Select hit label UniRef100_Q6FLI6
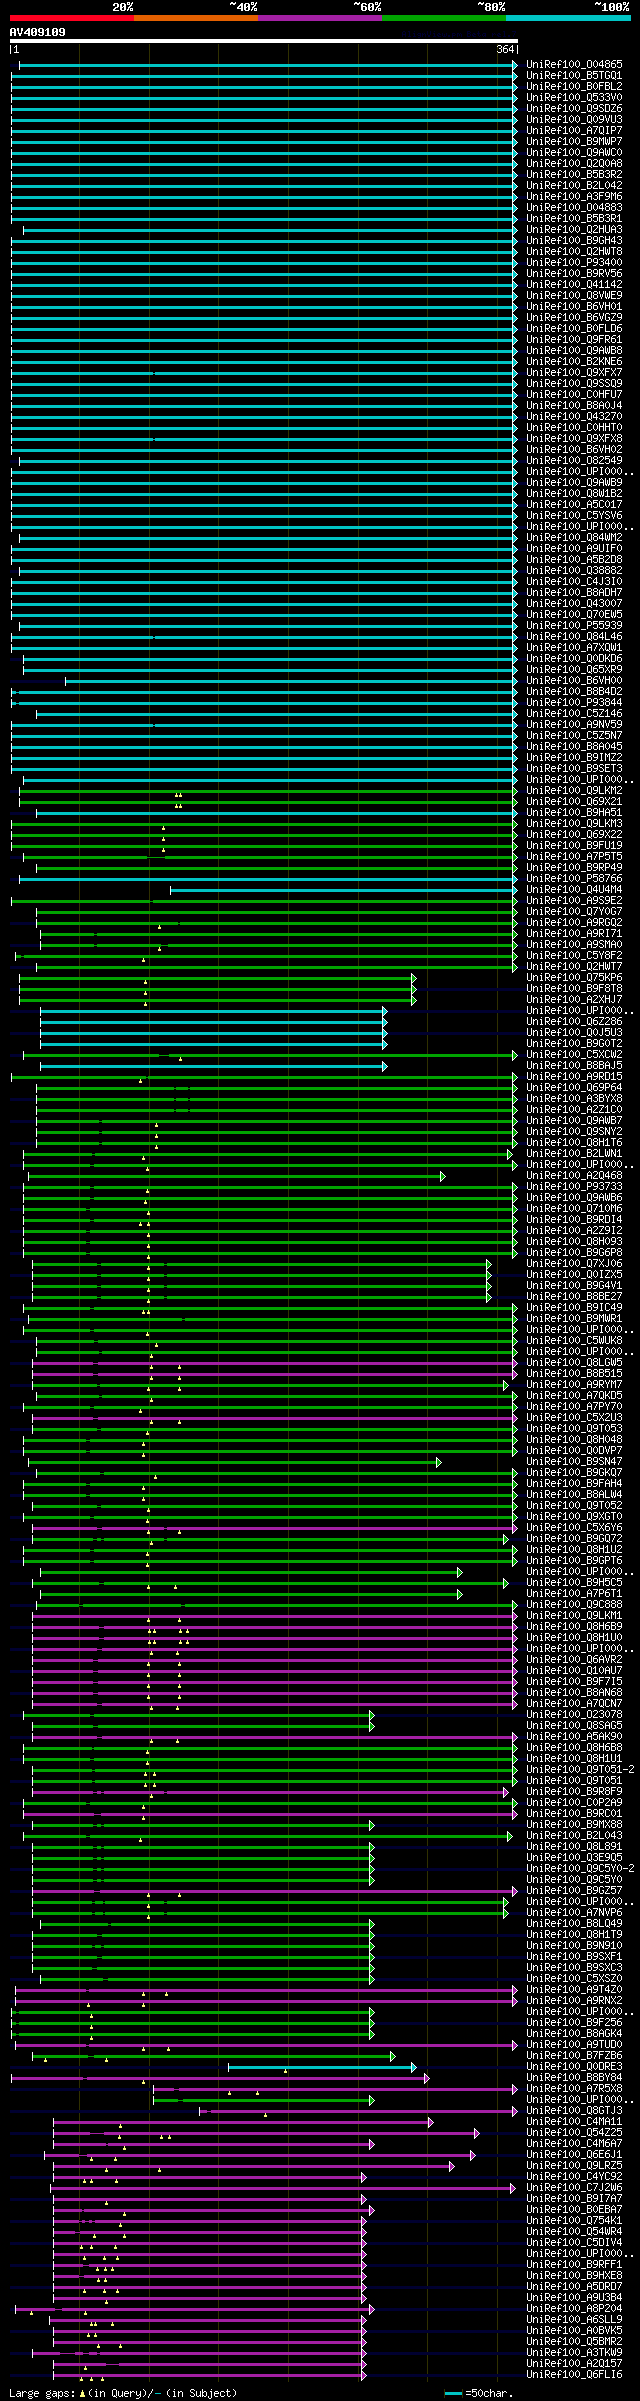The width and height of the screenshot is (640, 2401). click(574, 2375)
